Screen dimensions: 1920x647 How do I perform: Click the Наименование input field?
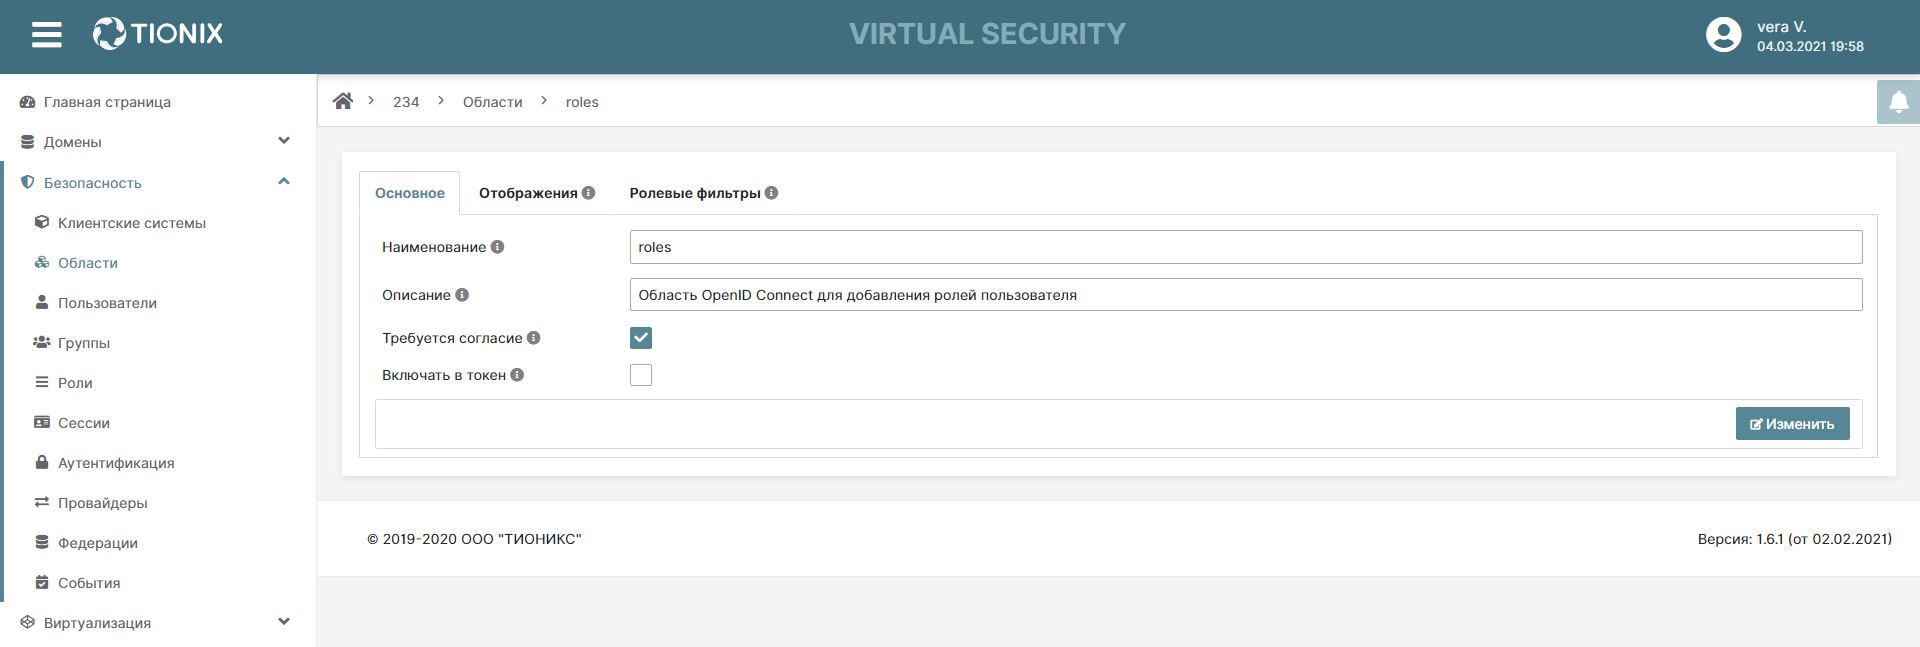tap(1245, 247)
